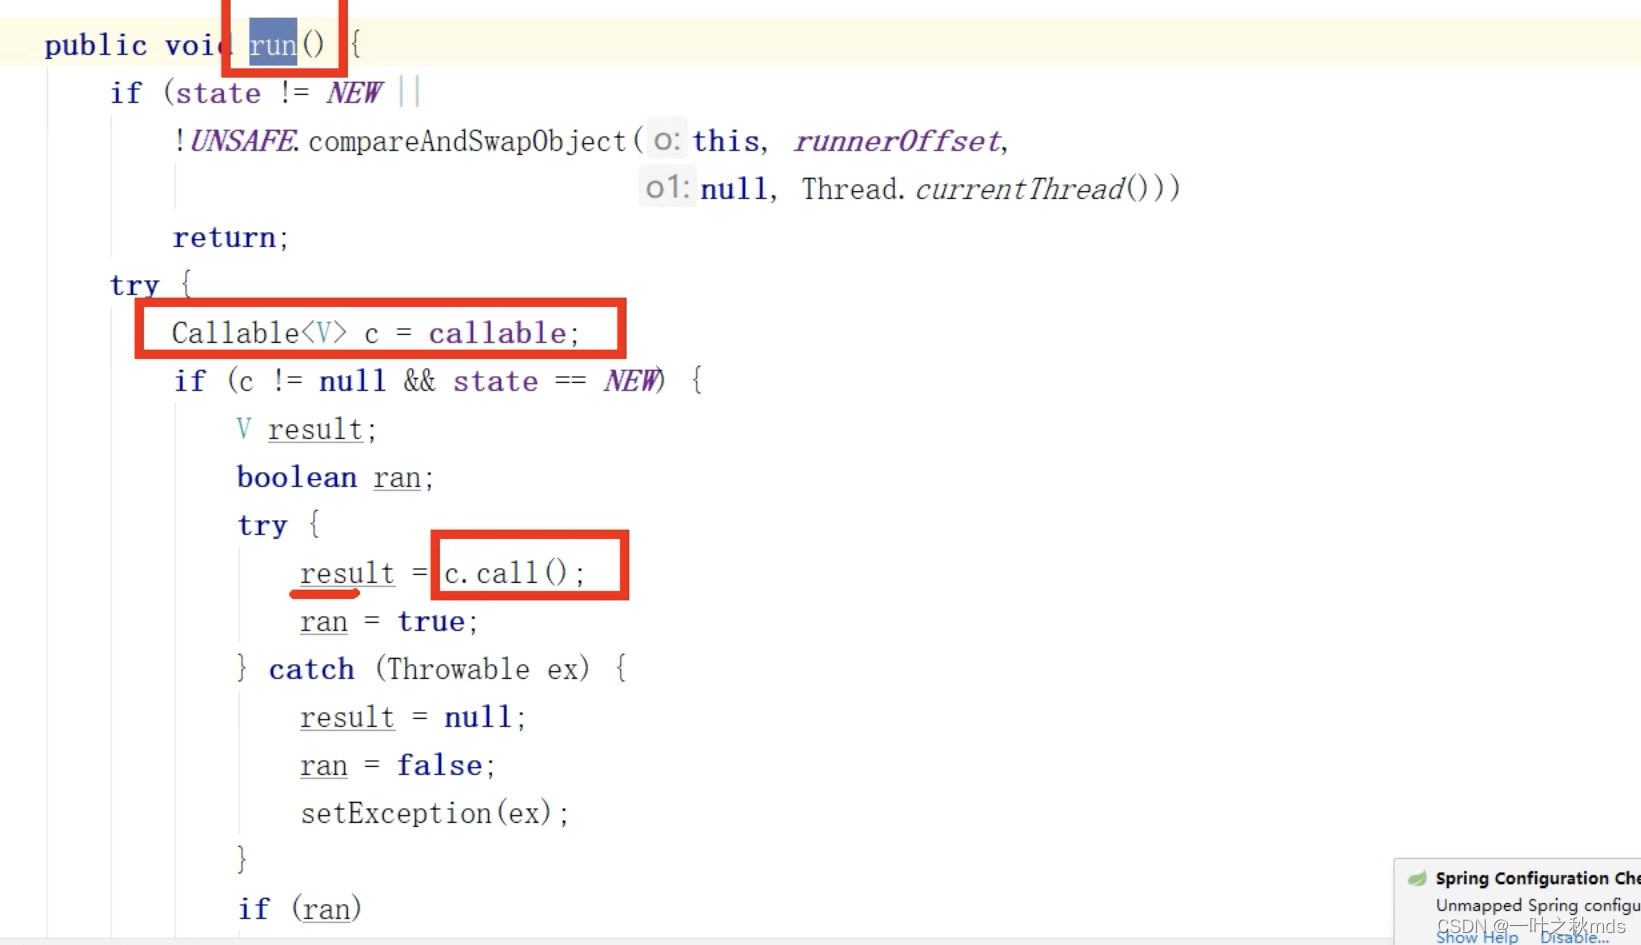Image resolution: width=1641 pixels, height=945 pixels.
Task: Click the return statement line
Action: tap(228, 237)
